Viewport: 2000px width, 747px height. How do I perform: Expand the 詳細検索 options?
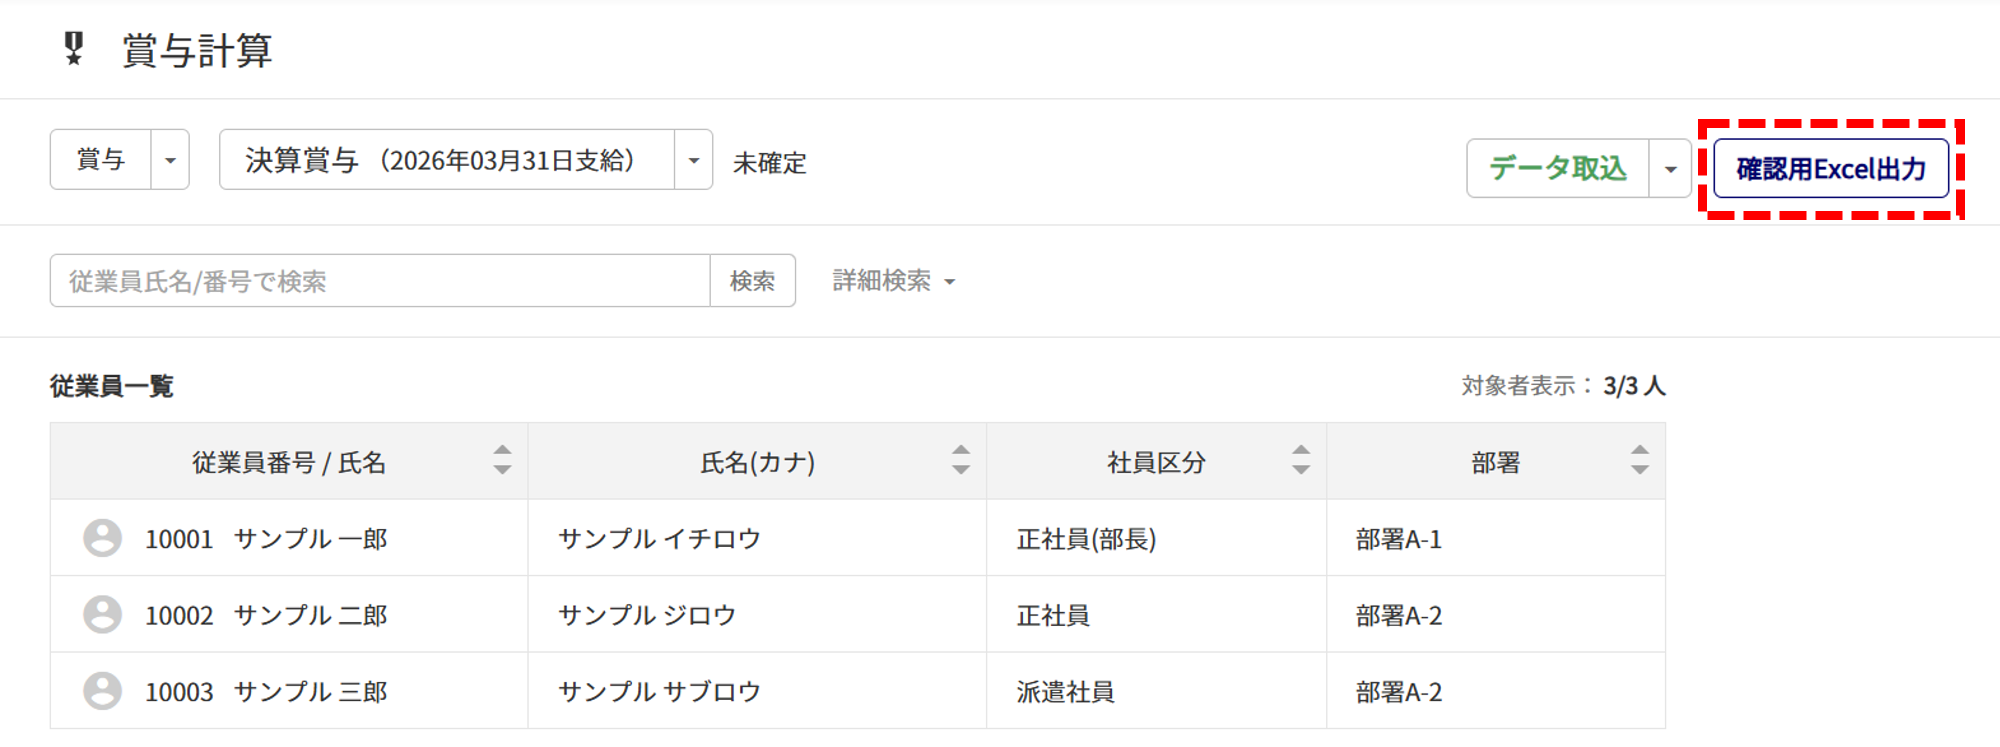[893, 281]
